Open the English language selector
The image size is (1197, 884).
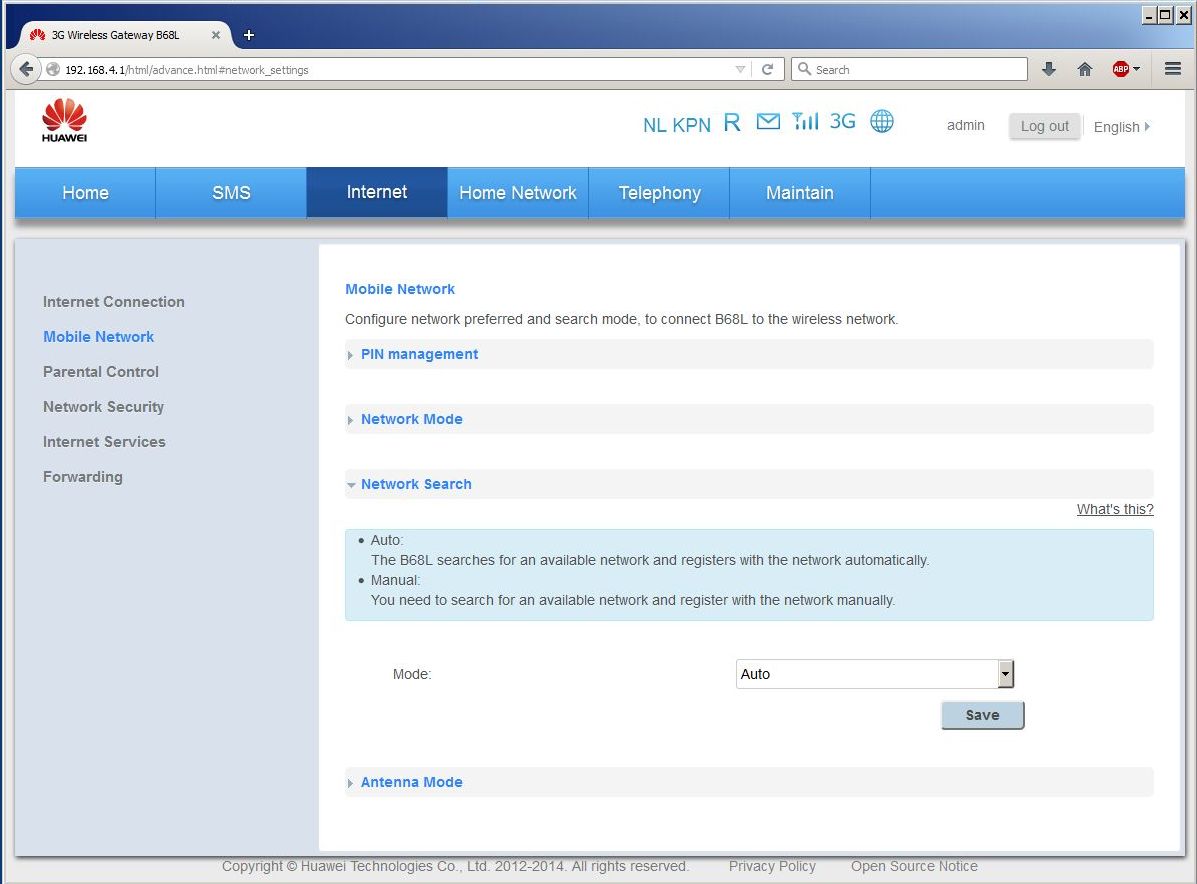click(1121, 127)
